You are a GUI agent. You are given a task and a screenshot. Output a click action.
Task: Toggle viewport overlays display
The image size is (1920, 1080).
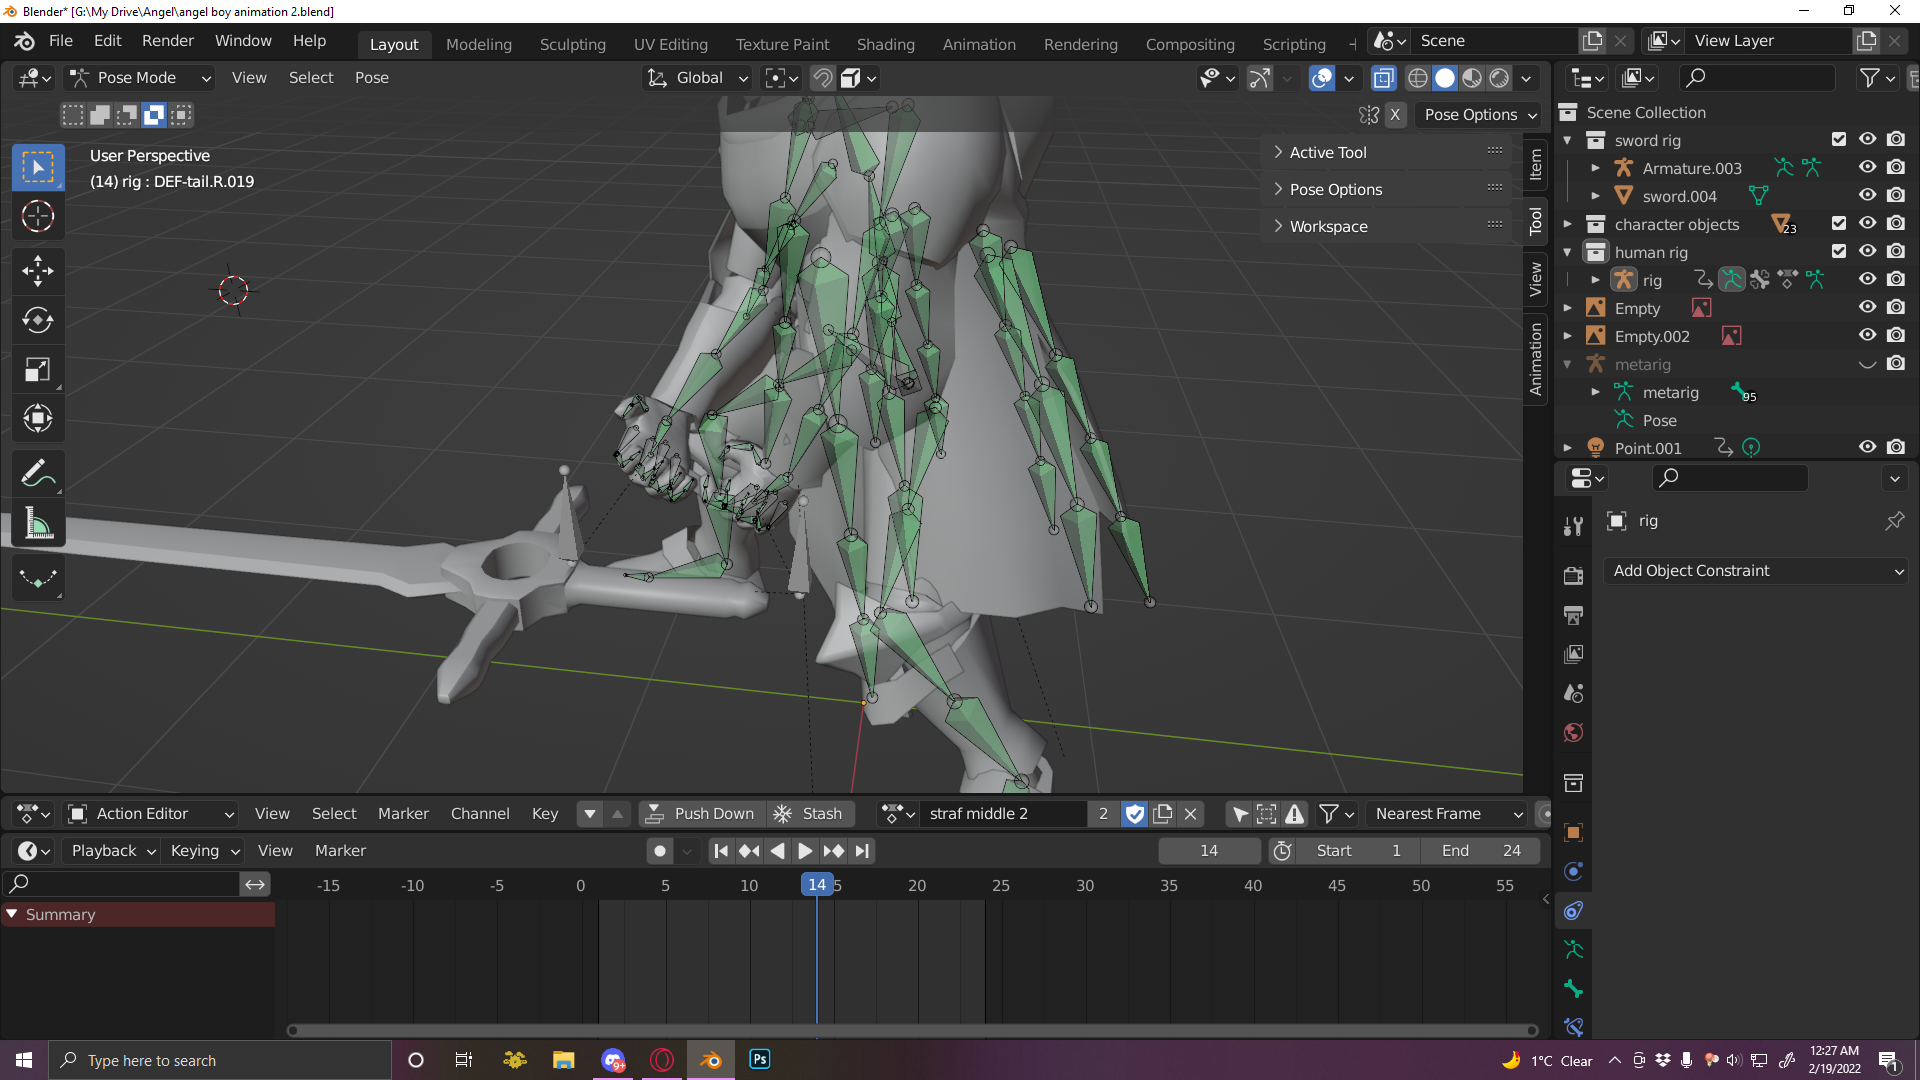(1322, 78)
